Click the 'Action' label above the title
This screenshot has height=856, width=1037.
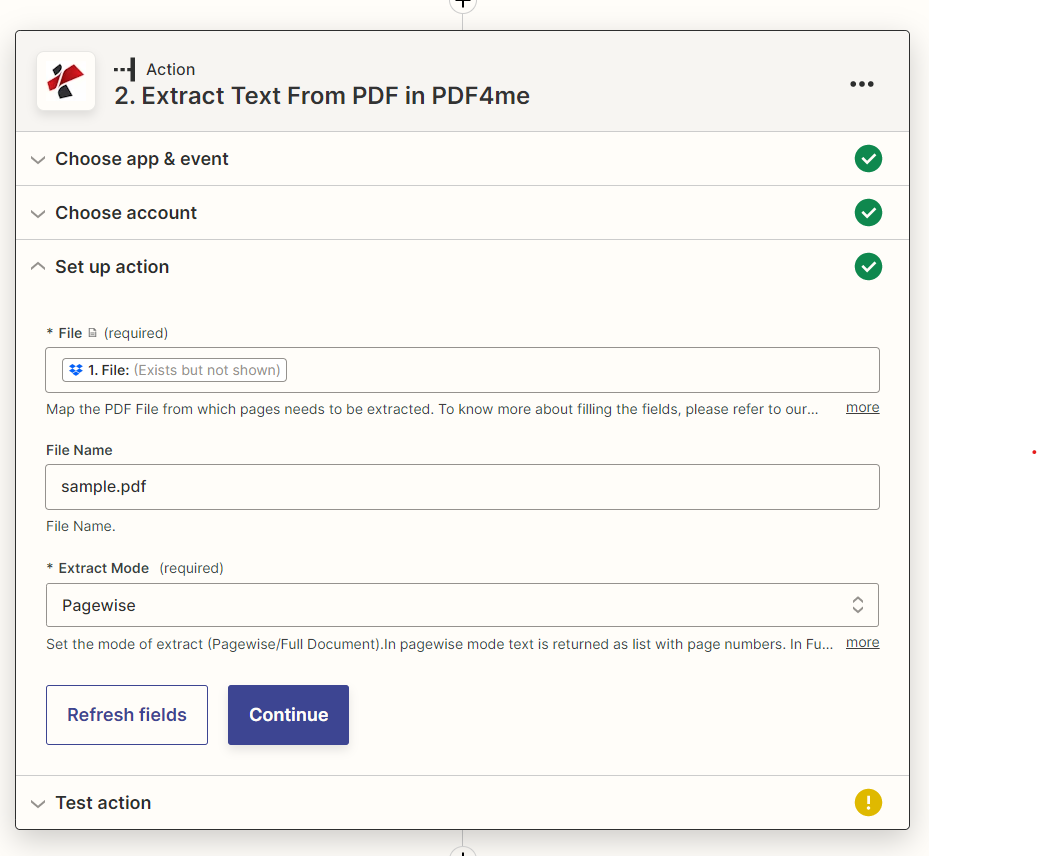pos(171,69)
